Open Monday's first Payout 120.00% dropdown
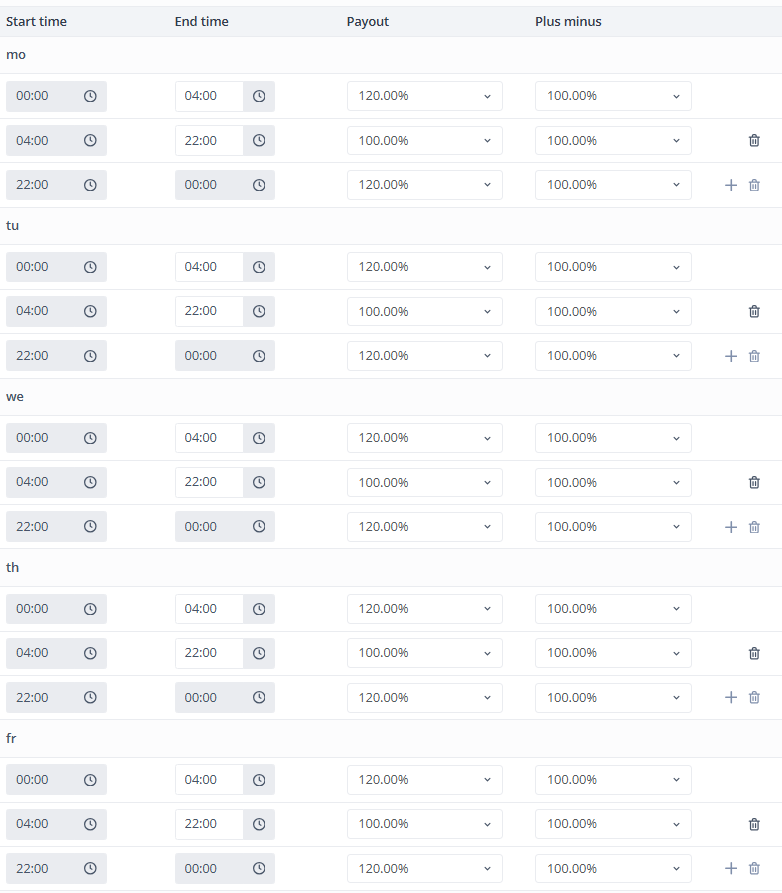This screenshot has height=893, width=782. click(425, 96)
